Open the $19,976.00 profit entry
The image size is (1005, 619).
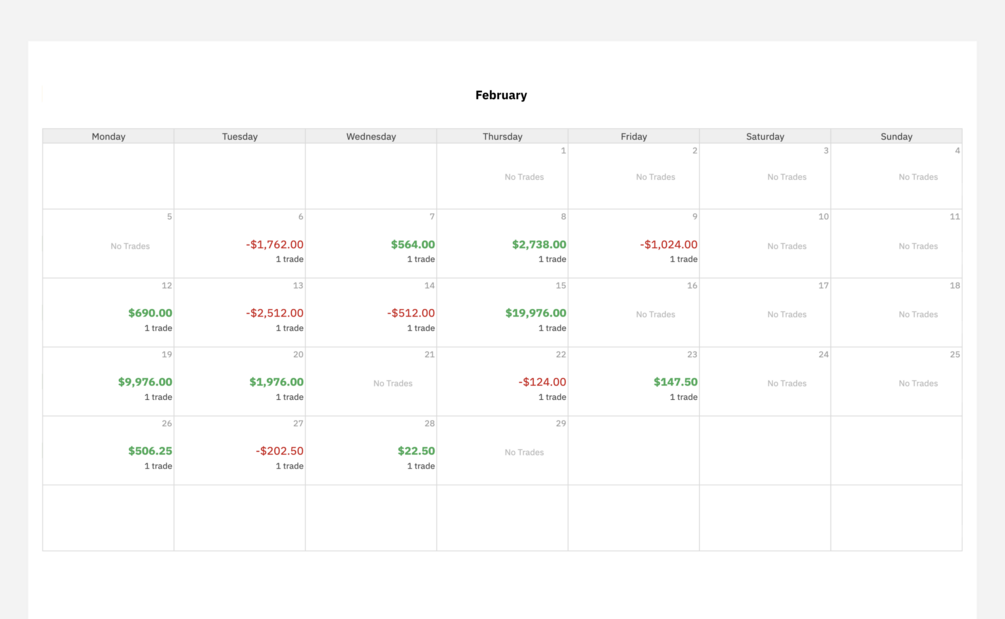point(536,313)
